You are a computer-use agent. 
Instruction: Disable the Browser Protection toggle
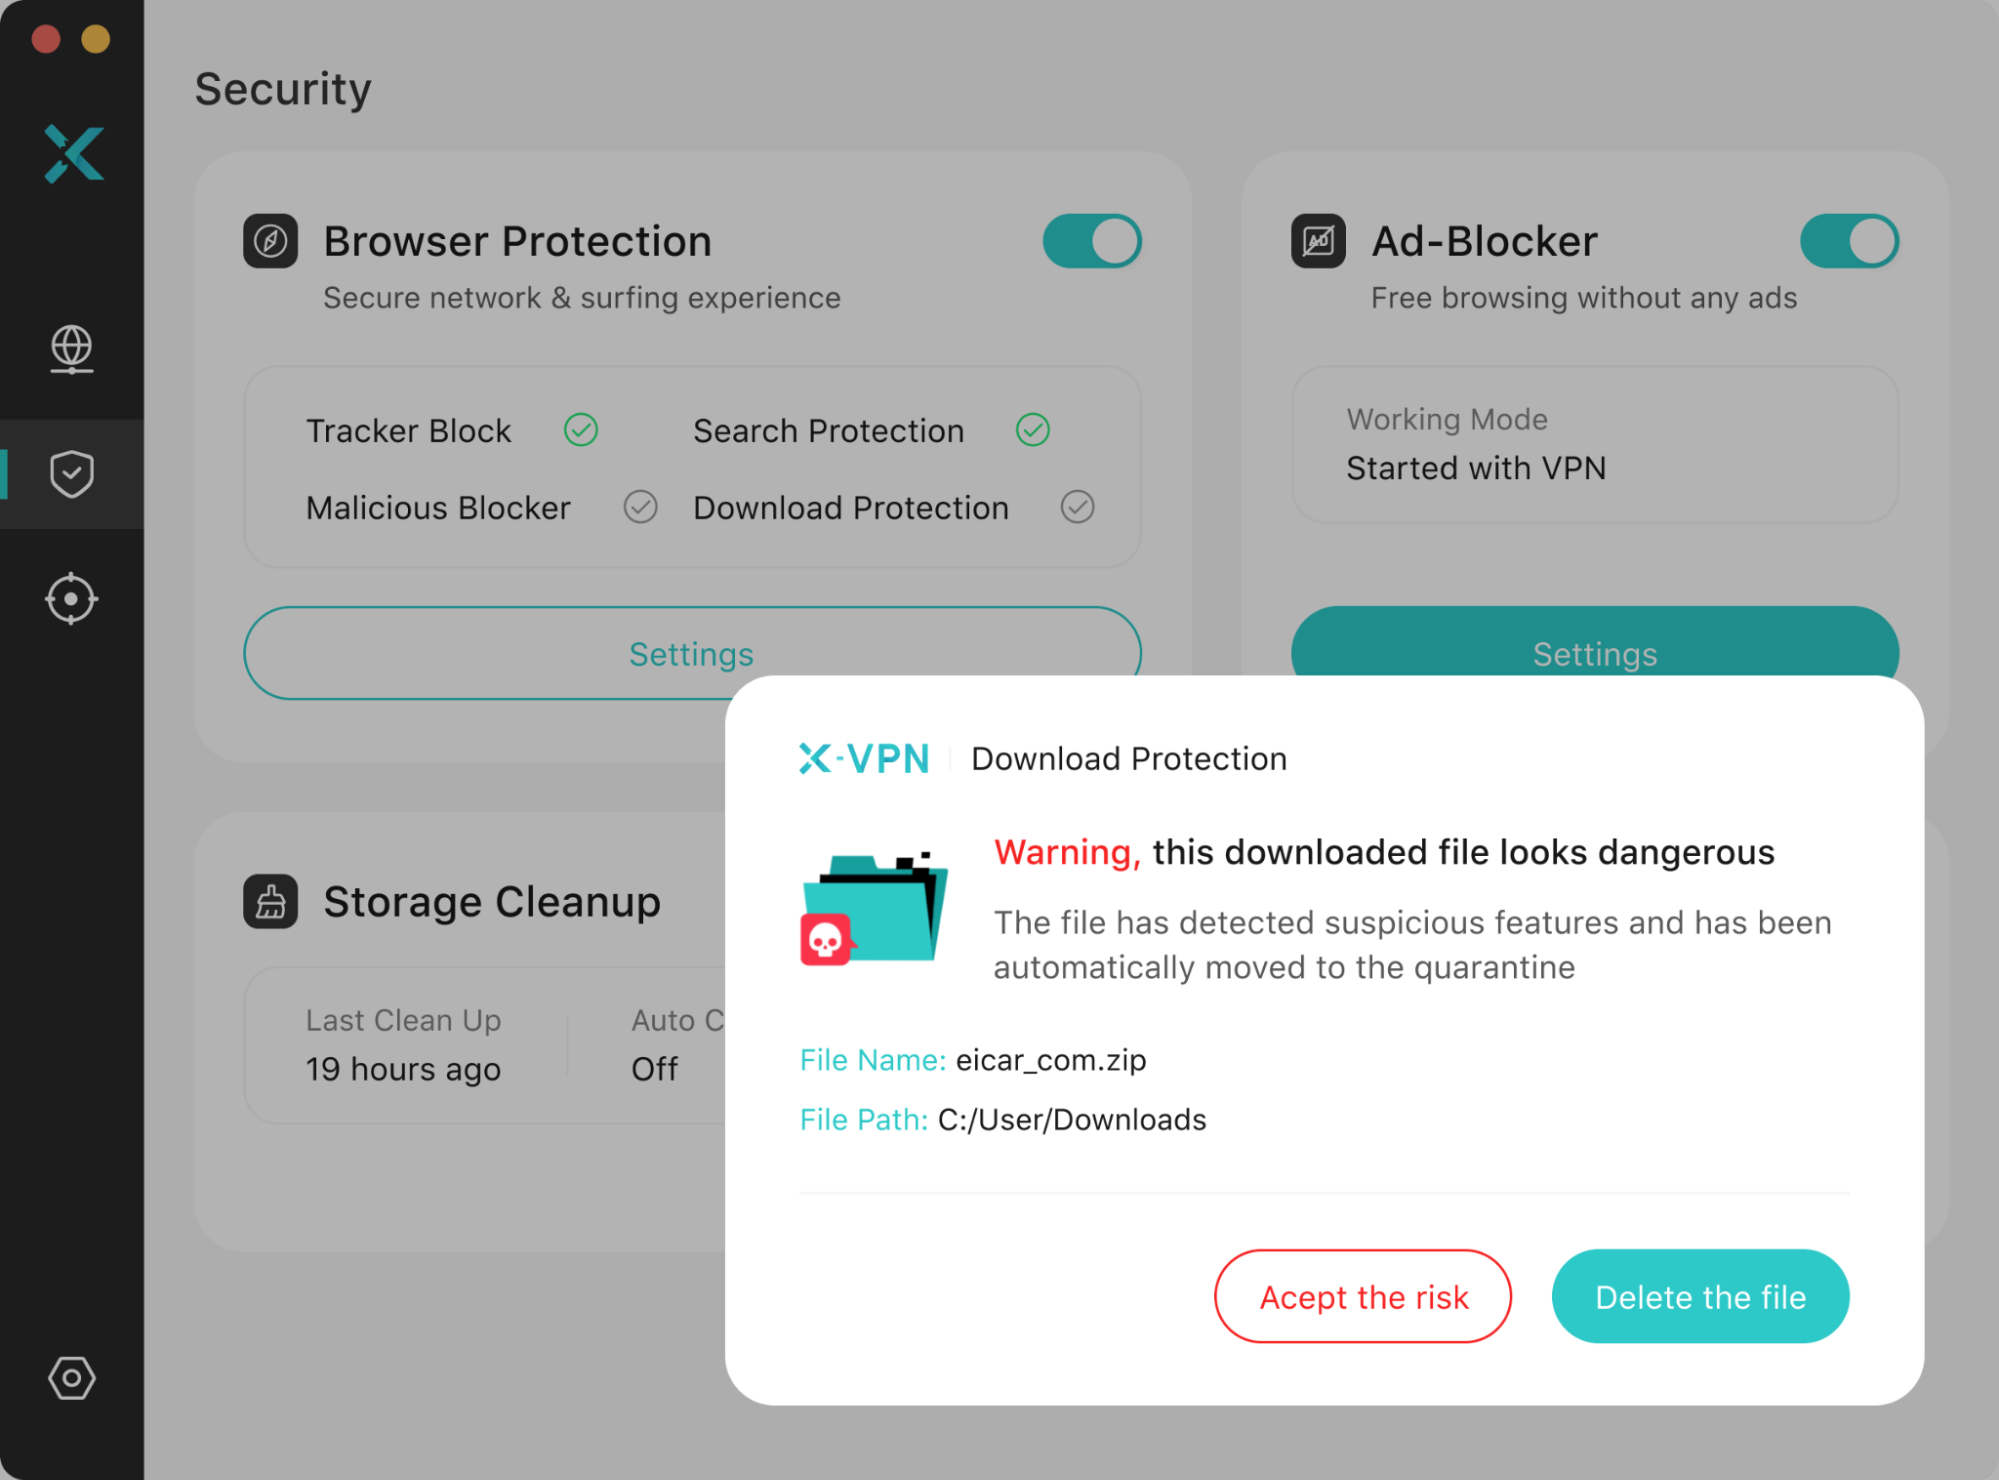click(x=1092, y=241)
